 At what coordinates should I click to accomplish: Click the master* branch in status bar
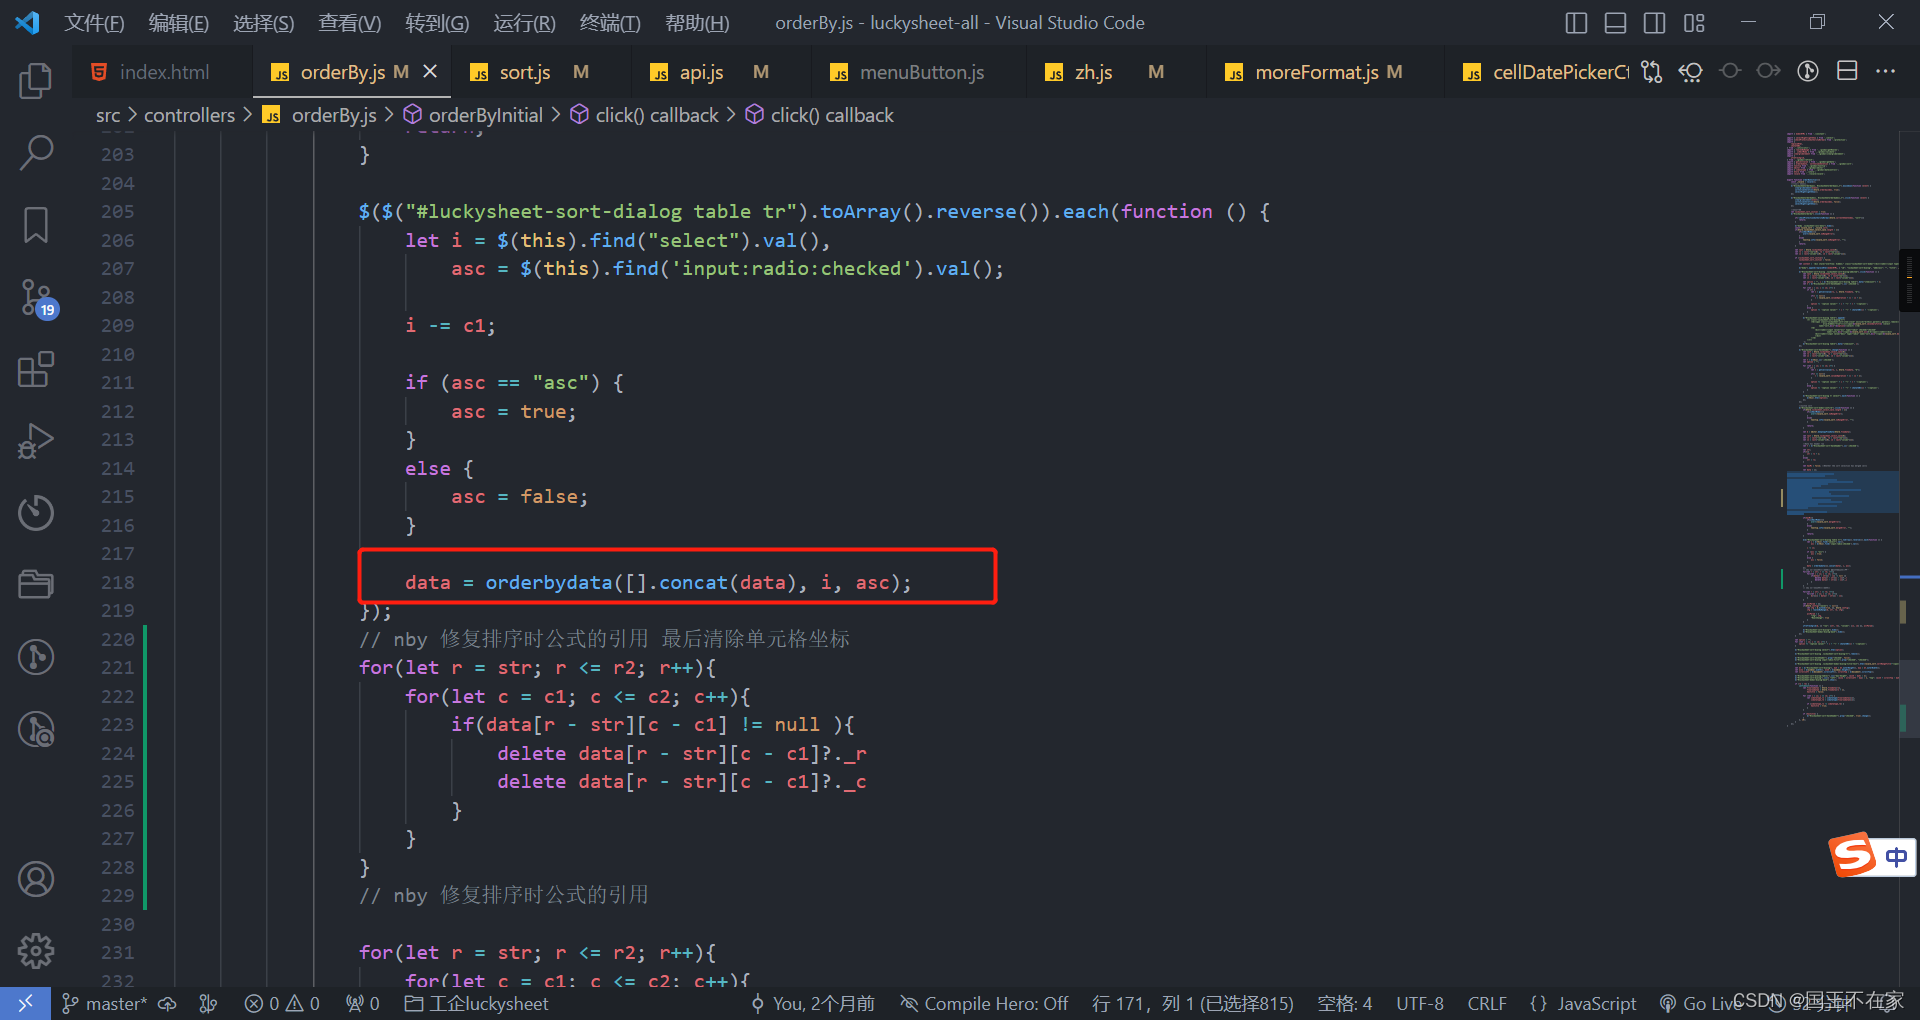(x=105, y=1003)
